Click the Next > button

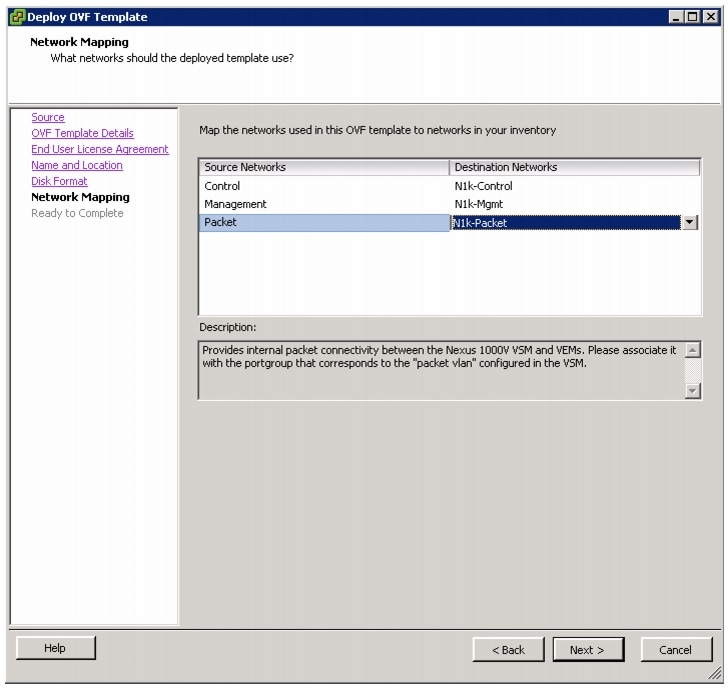[588, 650]
